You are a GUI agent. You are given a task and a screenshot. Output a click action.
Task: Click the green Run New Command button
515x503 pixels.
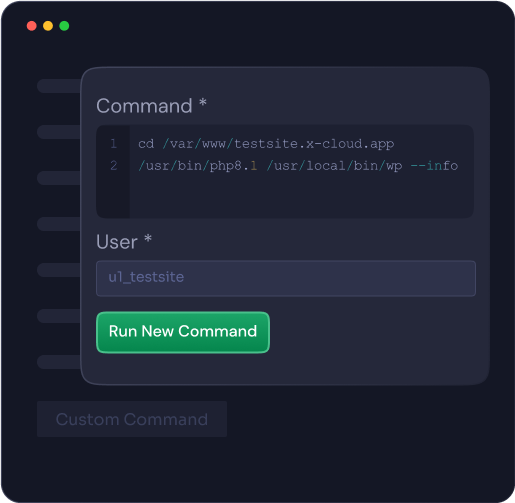(183, 332)
